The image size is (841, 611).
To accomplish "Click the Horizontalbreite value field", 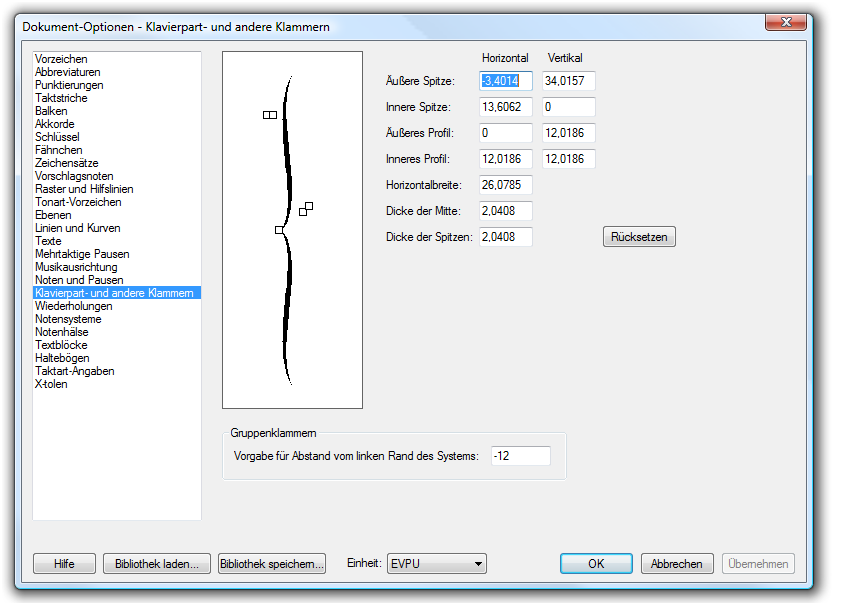I will 505,185.
